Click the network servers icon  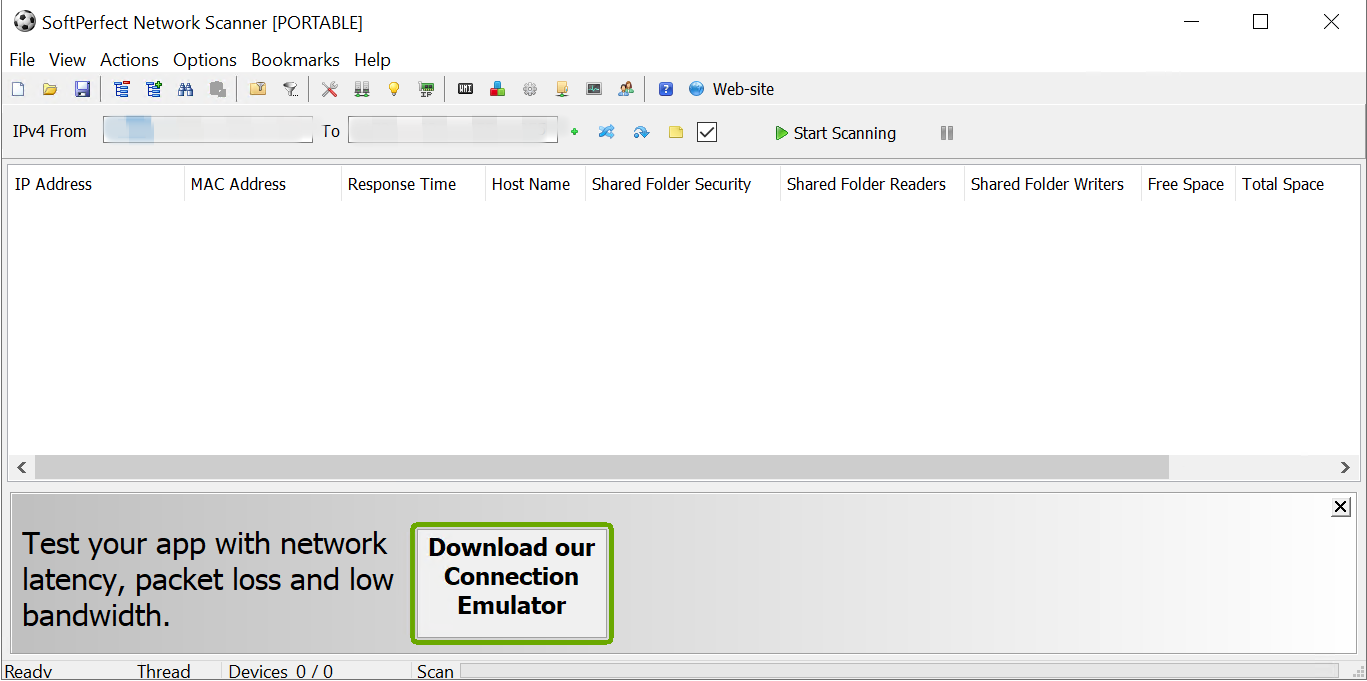tap(362, 89)
